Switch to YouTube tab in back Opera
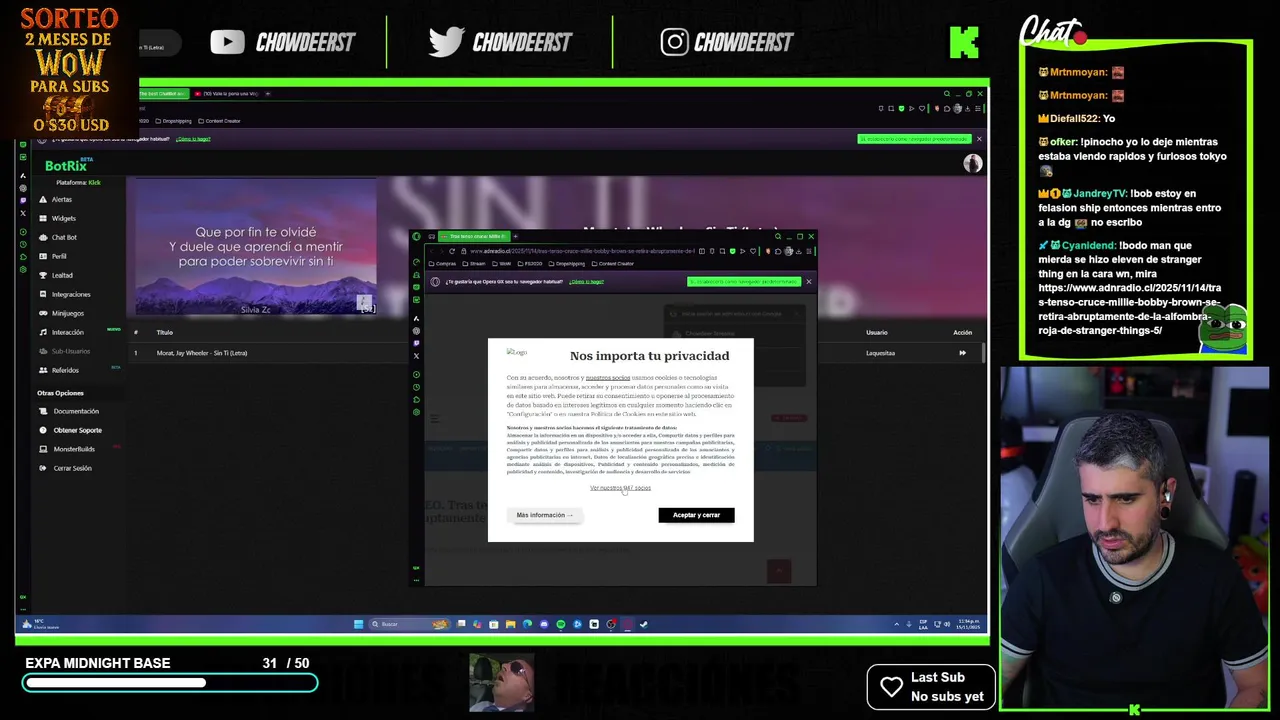The height and width of the screenshot is (720, 1280). coord(227,94)
